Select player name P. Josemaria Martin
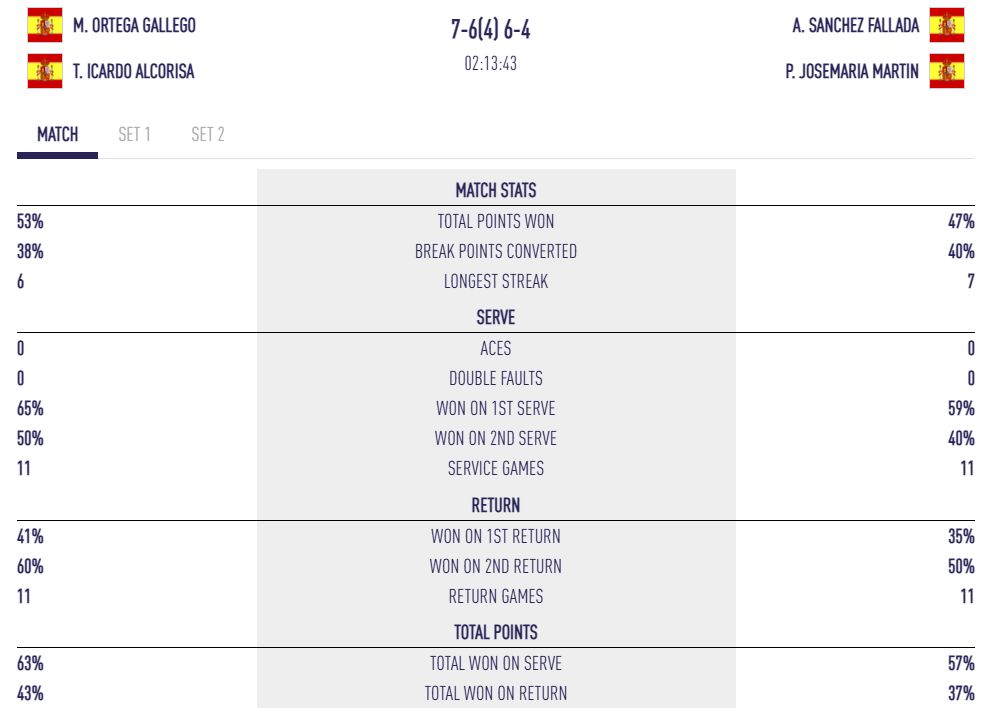The image size is (990, 716). tap(852, 71)
